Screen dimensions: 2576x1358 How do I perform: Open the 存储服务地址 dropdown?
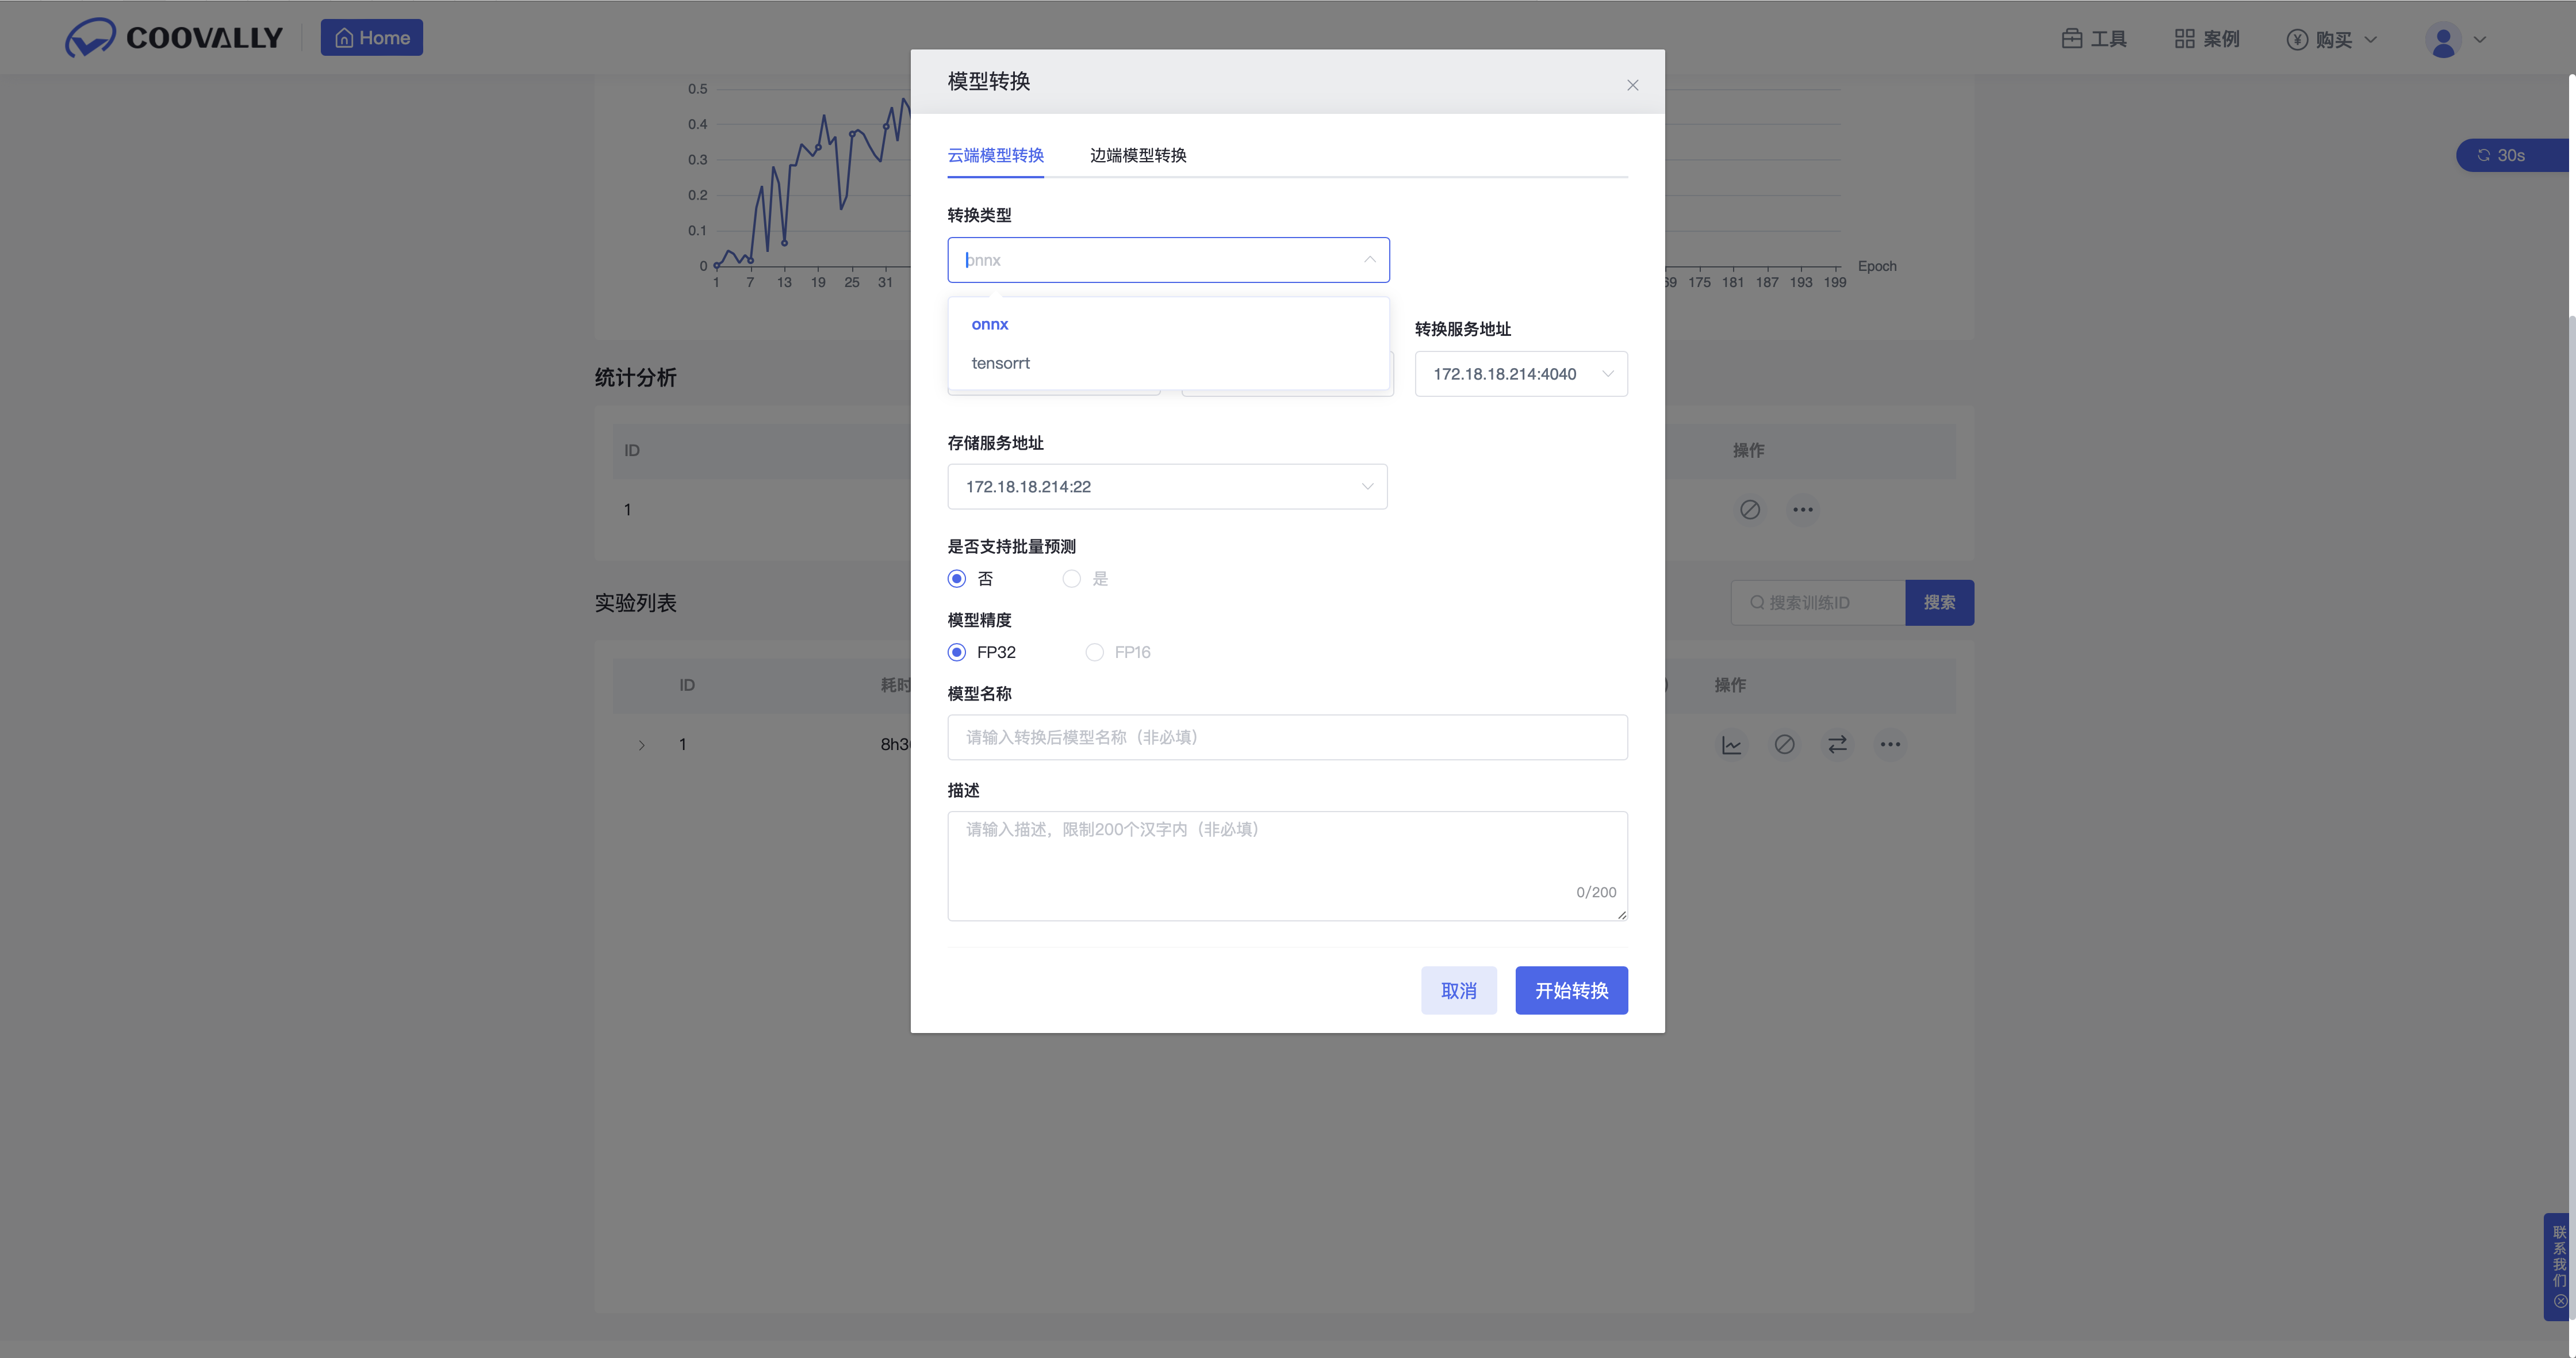tap(1166, 487)
